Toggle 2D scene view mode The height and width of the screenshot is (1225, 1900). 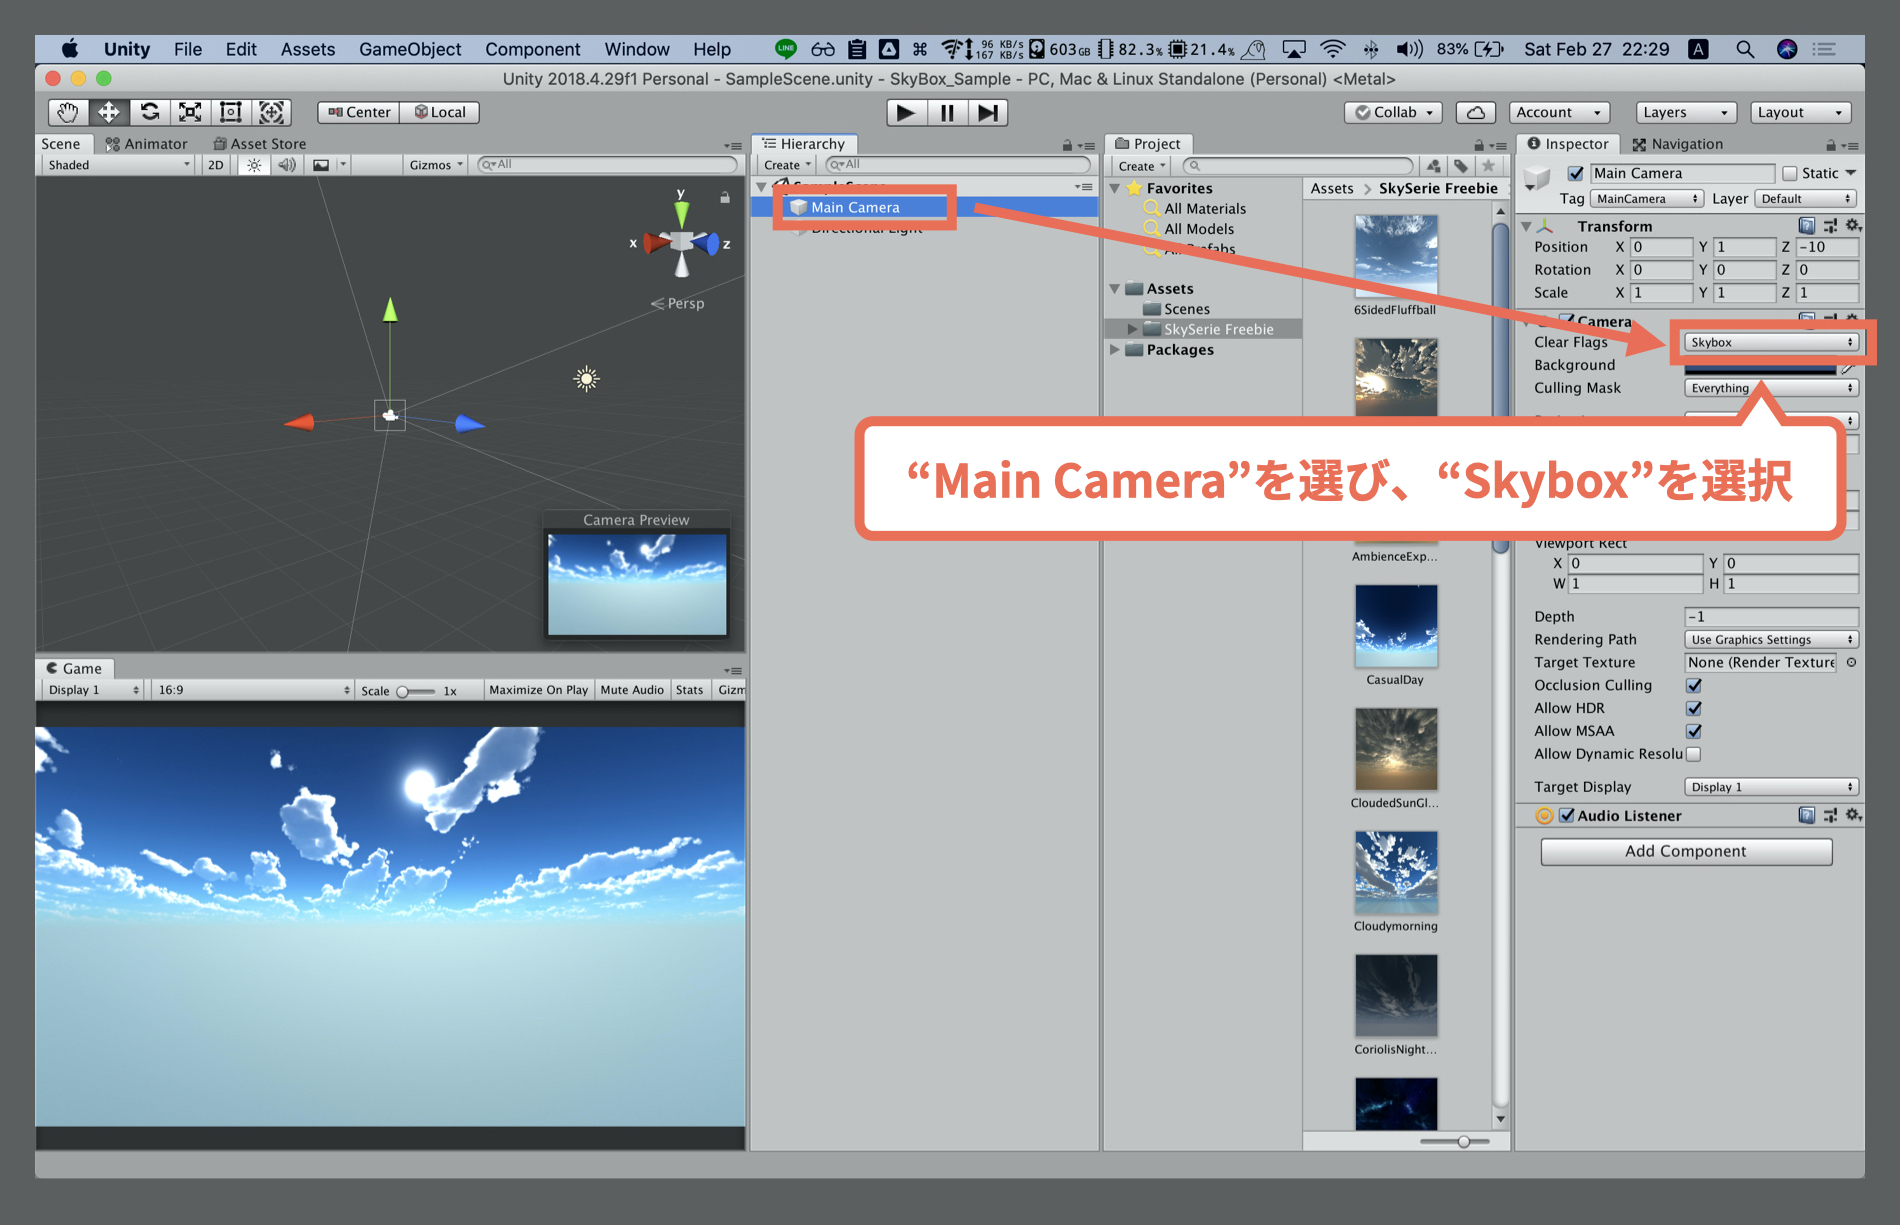pos(216,165)
